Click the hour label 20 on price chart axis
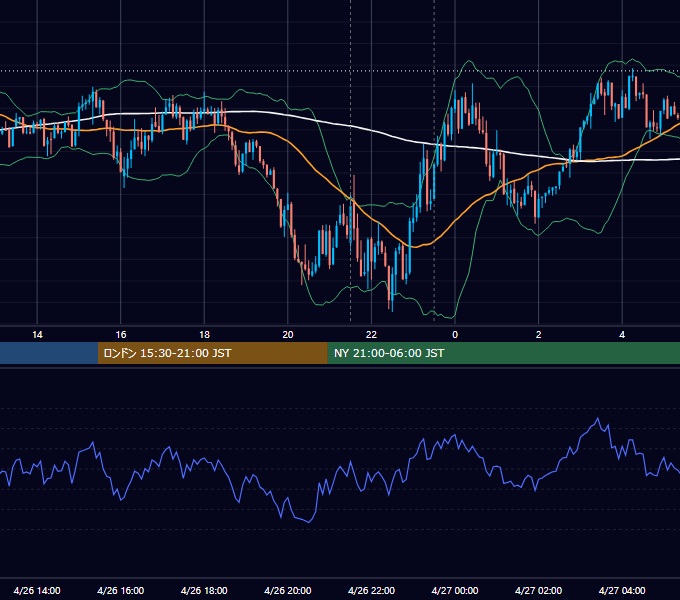Viewport: 680px width, 600px height. pos(288,335)
